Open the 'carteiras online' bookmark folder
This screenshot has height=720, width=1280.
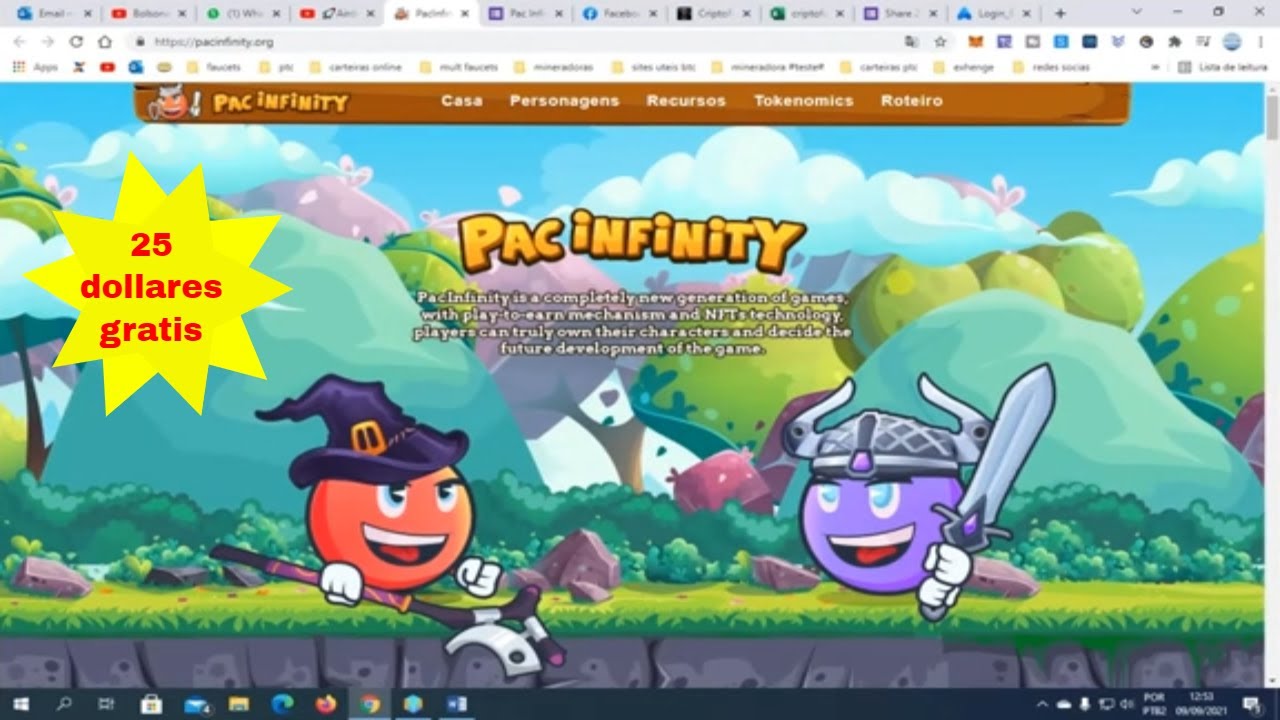point(355,67)
